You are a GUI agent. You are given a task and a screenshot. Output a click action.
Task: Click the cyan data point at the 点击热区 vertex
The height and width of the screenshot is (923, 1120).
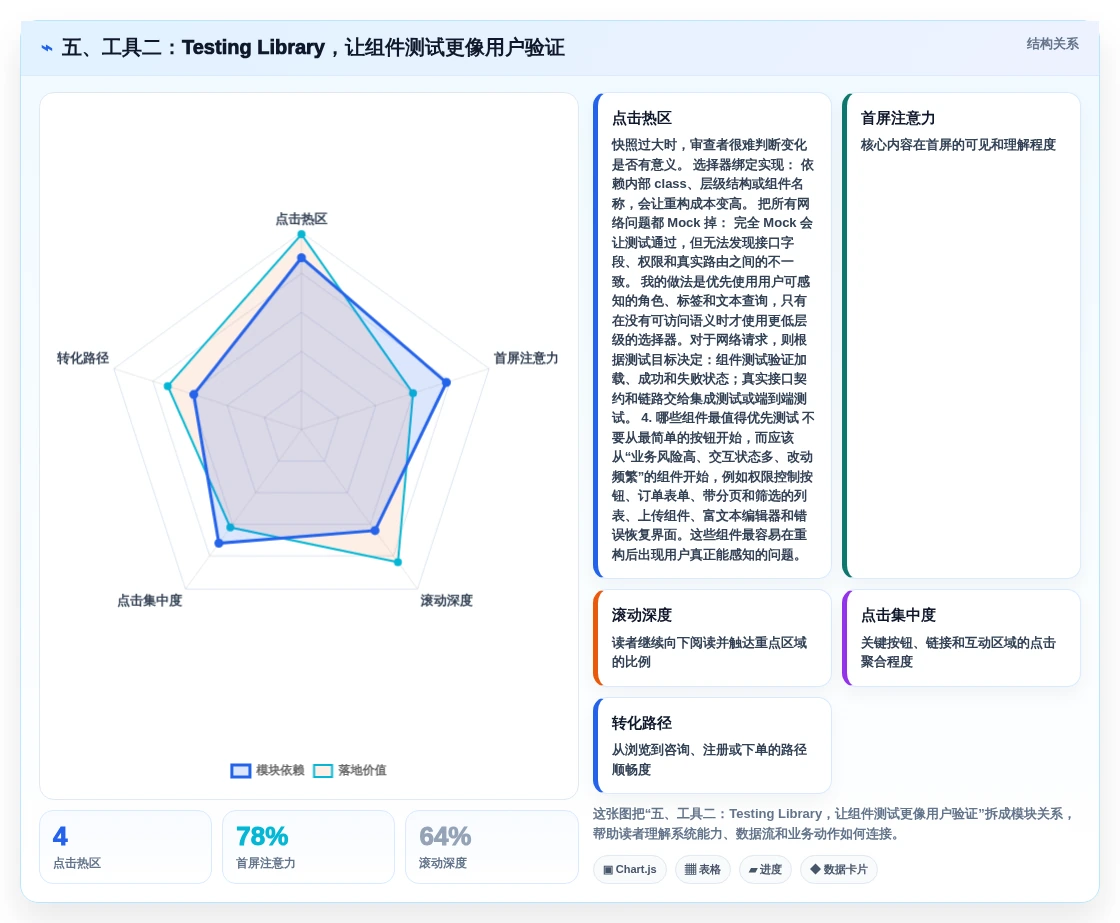pyautogui.click(x=301, y=234)
